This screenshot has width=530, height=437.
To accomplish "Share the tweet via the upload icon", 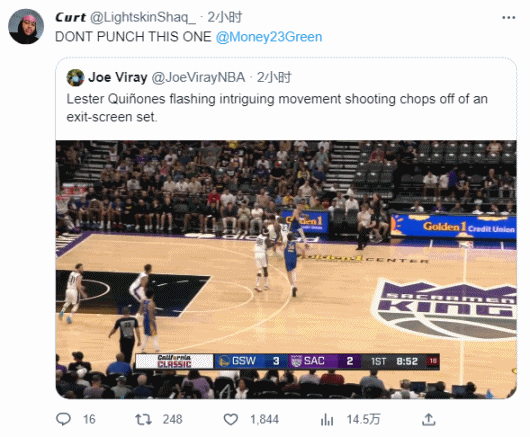I will point(429,419).
